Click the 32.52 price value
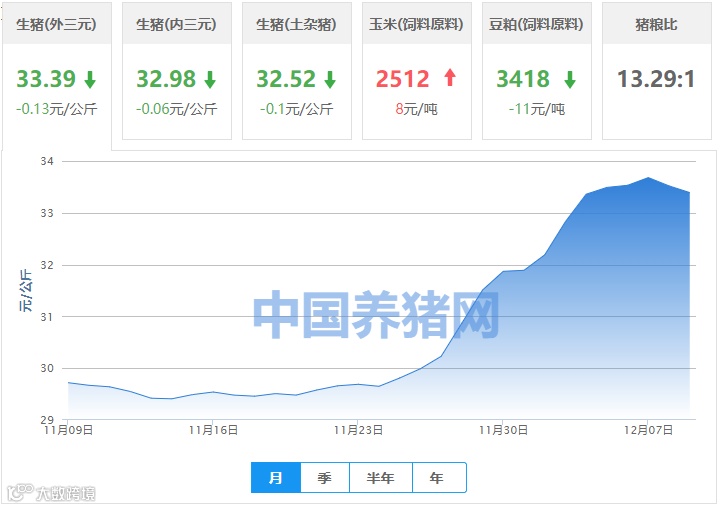Image resolution: width=721 pixels, height=508 pixels. click(286, 79)
